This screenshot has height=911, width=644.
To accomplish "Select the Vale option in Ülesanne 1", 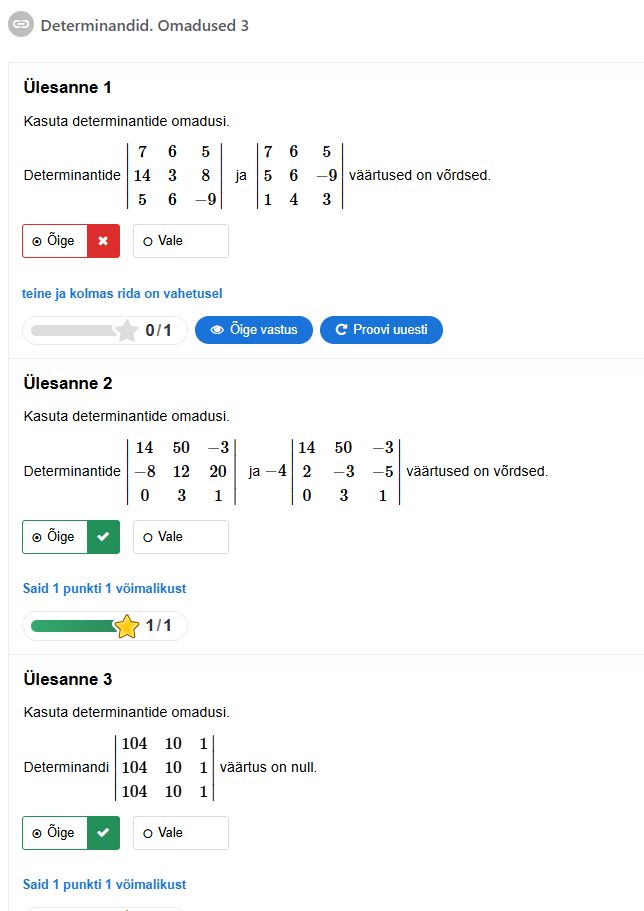I will point(180,241).
